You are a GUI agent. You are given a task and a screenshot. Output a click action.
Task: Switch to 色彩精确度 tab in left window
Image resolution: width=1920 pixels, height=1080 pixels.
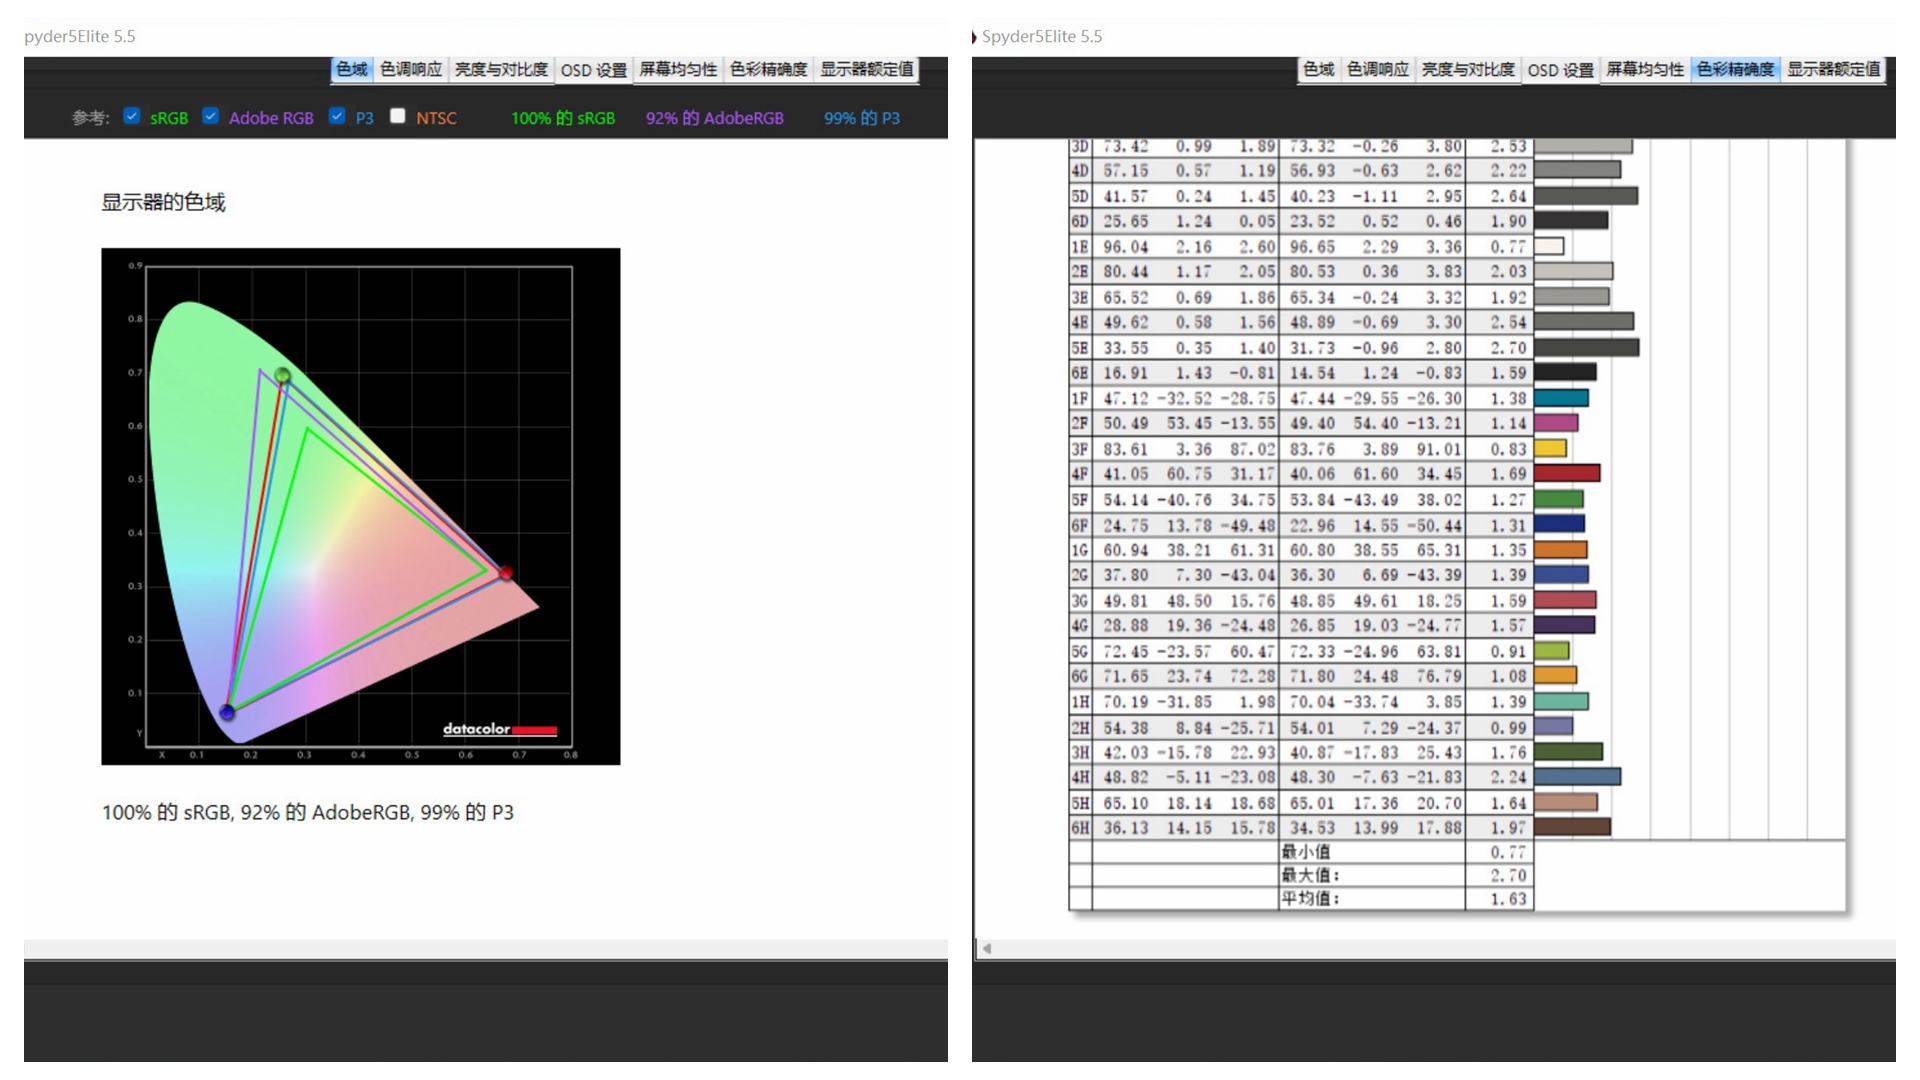(768, 69)
